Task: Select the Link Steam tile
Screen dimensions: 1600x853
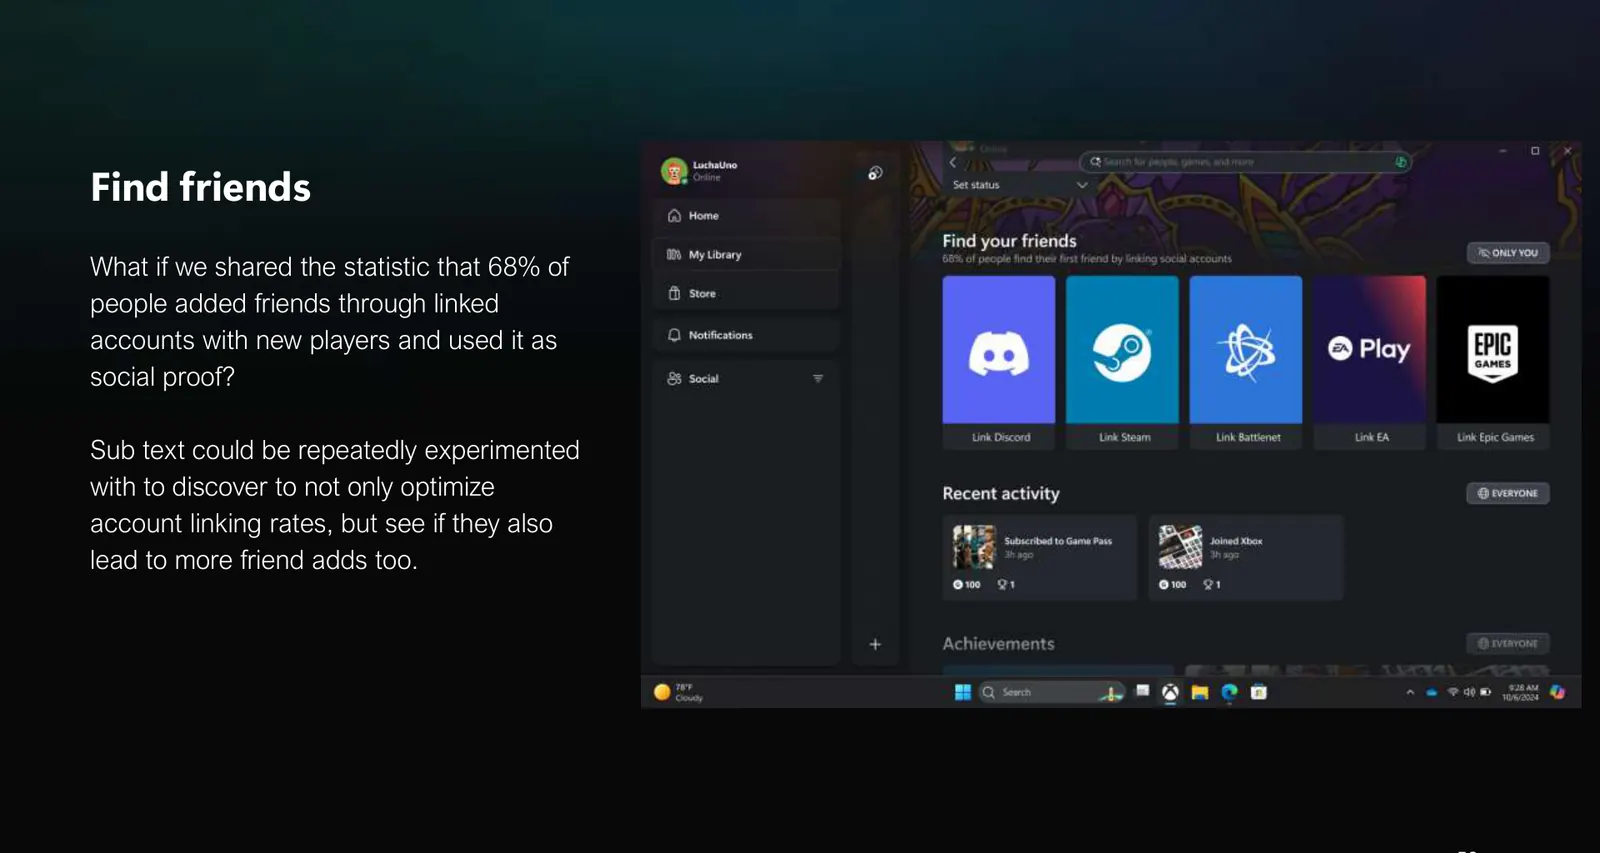Action: point(1122,362)
